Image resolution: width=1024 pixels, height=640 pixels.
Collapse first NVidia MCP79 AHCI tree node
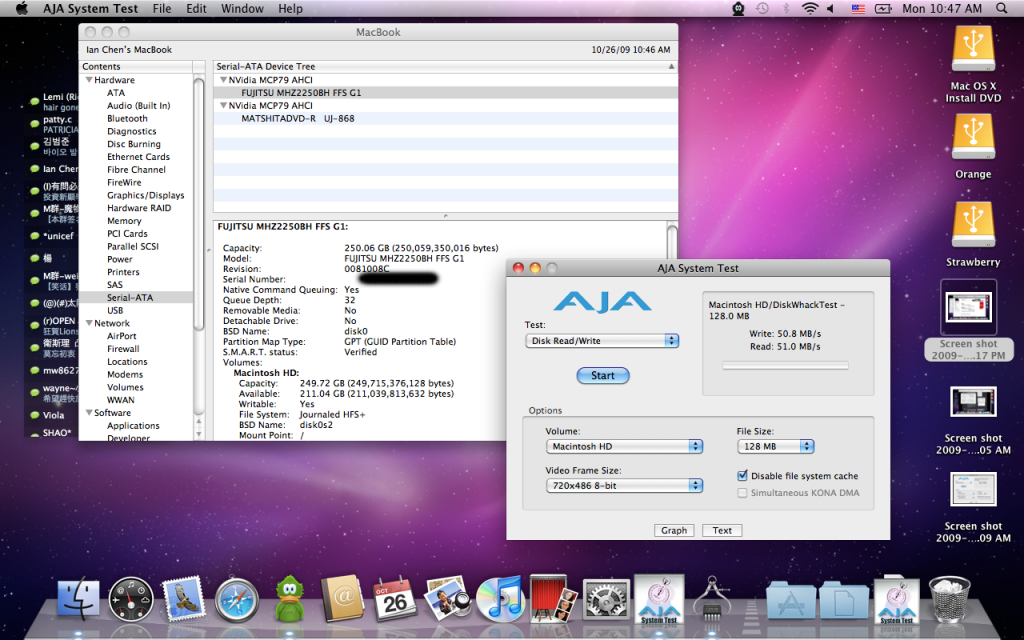(223, 80)
